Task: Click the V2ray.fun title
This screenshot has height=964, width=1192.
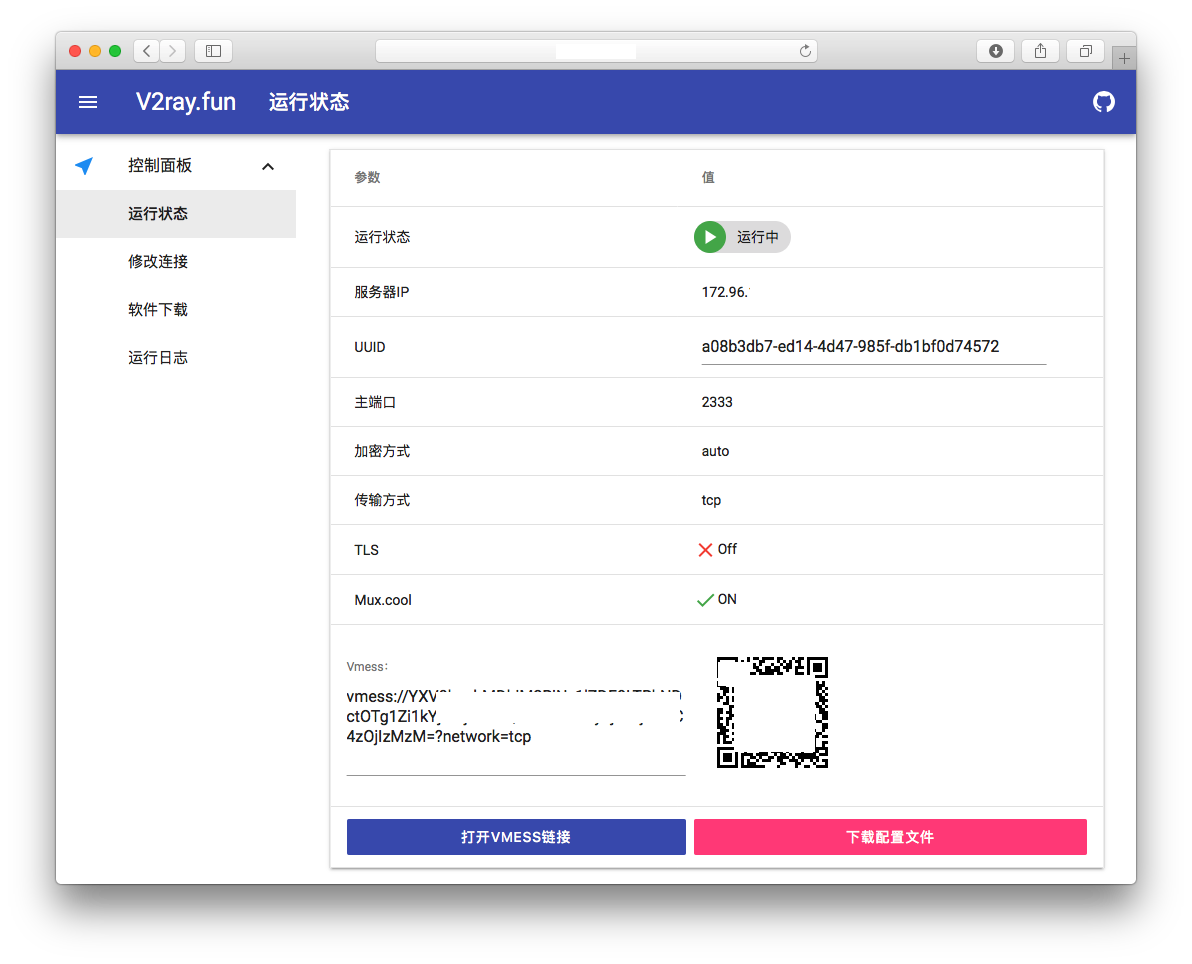Action: 185,102
